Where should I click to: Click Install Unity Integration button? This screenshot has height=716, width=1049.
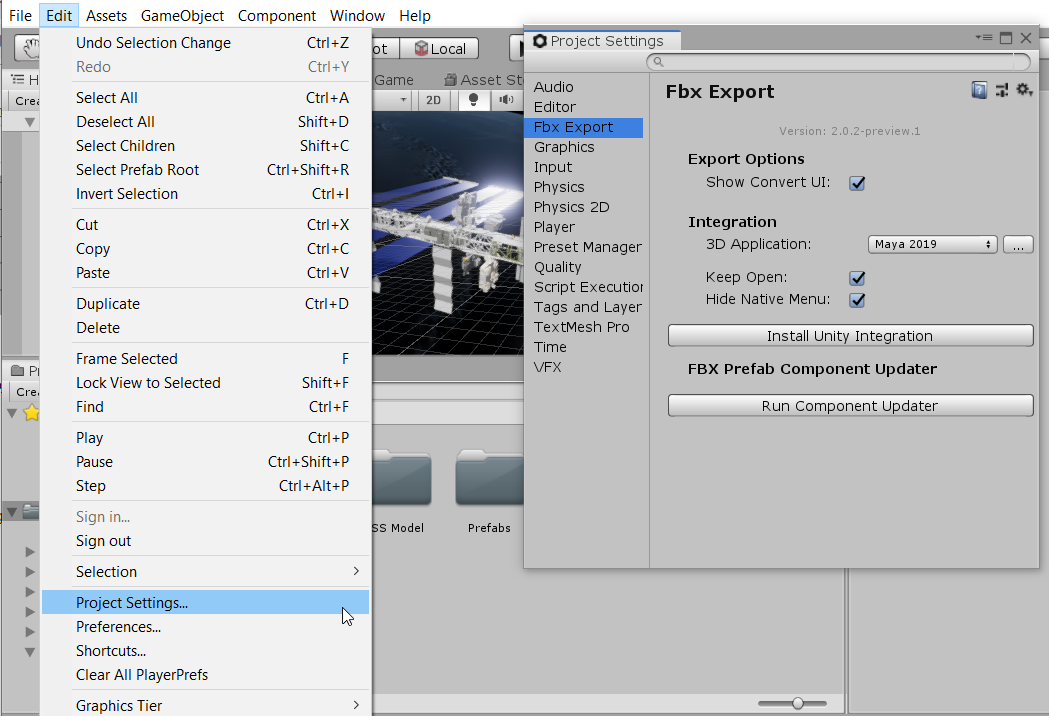point(850,336)
